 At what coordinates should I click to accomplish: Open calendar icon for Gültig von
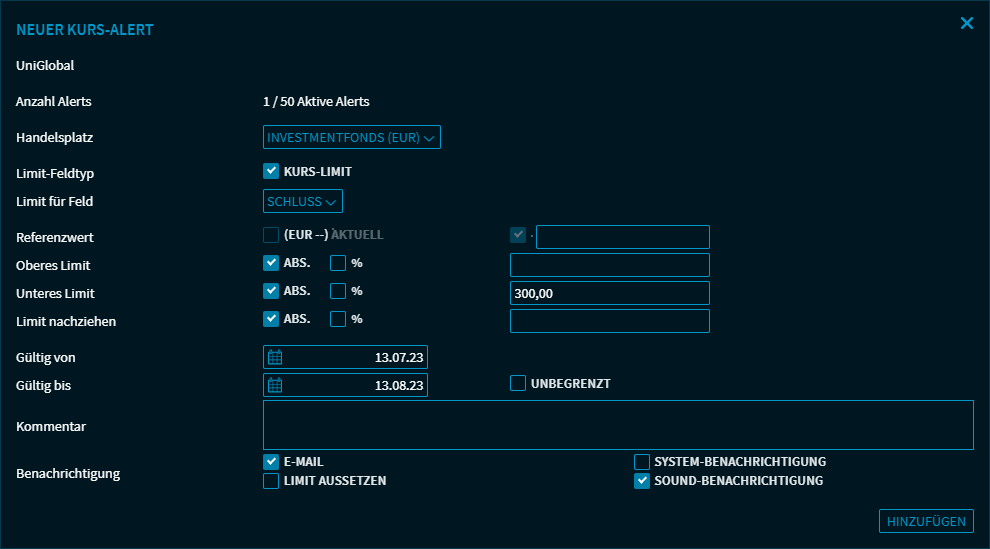[x=275, y=357]
